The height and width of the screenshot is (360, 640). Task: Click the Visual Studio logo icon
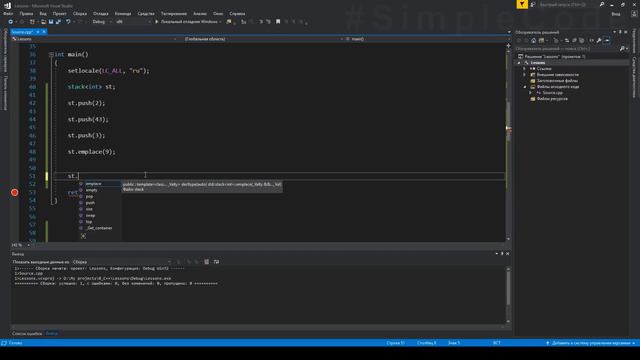pos(7,5)
